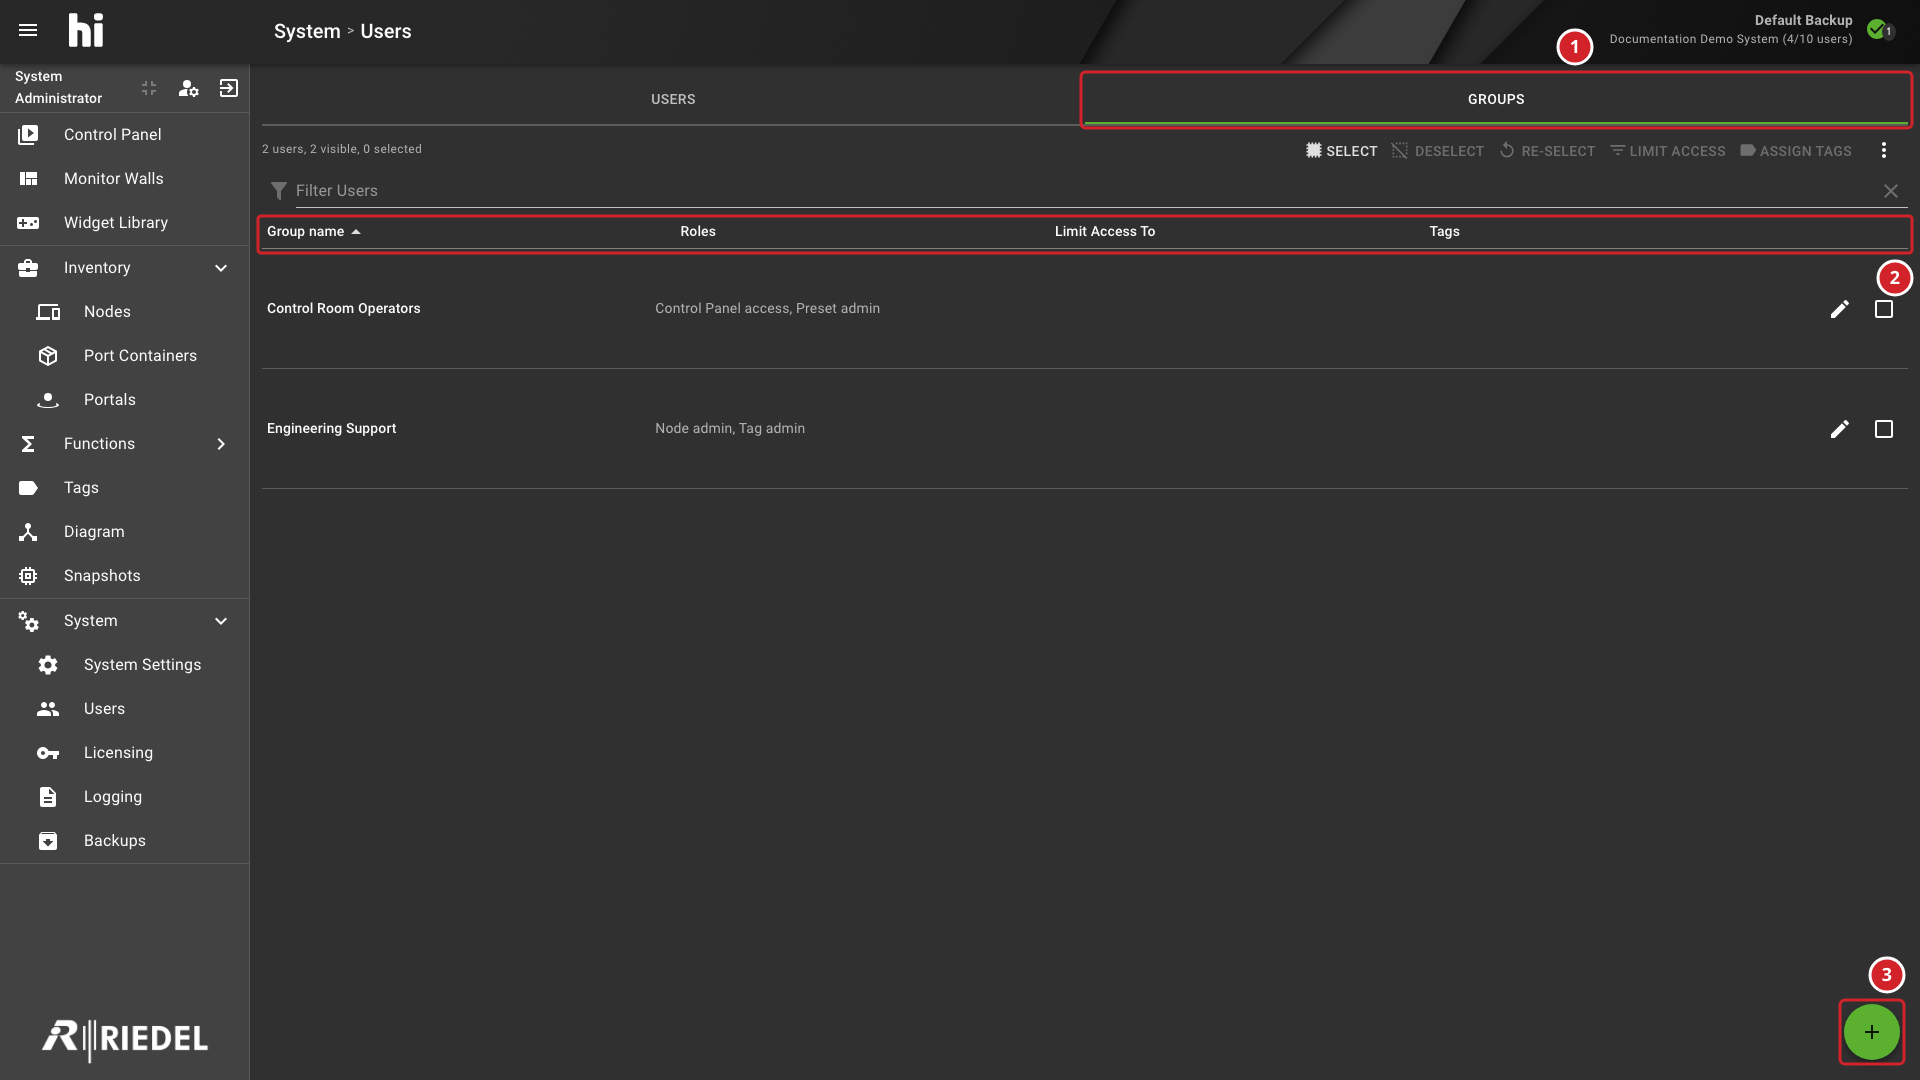This screenshot has width=1920, height=1080.
Task: Click the RE-SELECT button
Action: pyautogui.click(x=1547, y=151)
